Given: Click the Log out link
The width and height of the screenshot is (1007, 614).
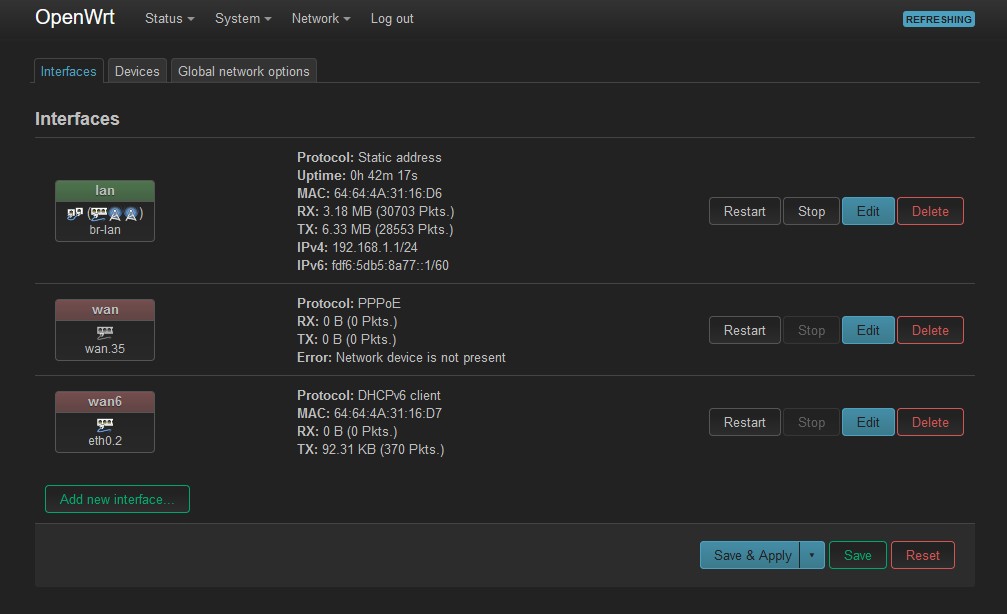Looking at the screenshot, I should (392, 19).
